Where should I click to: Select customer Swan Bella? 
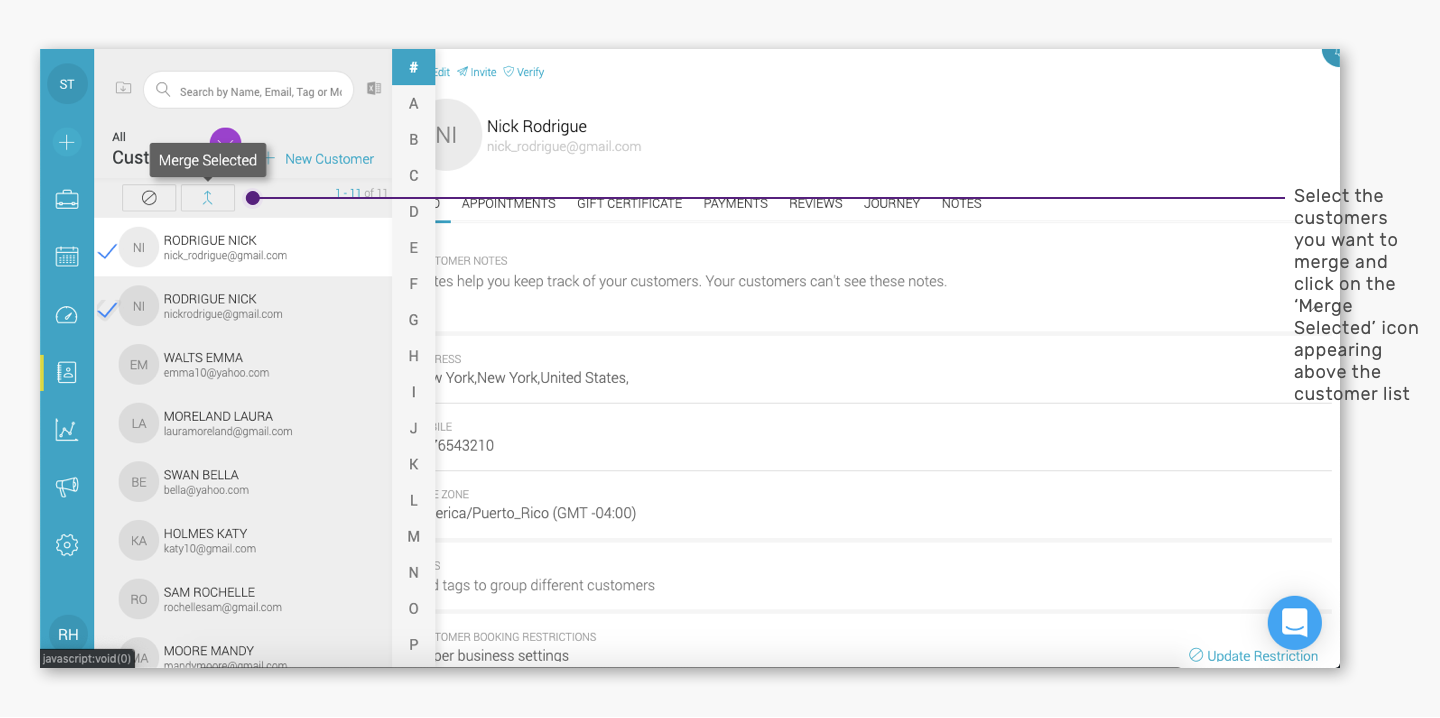243,482
